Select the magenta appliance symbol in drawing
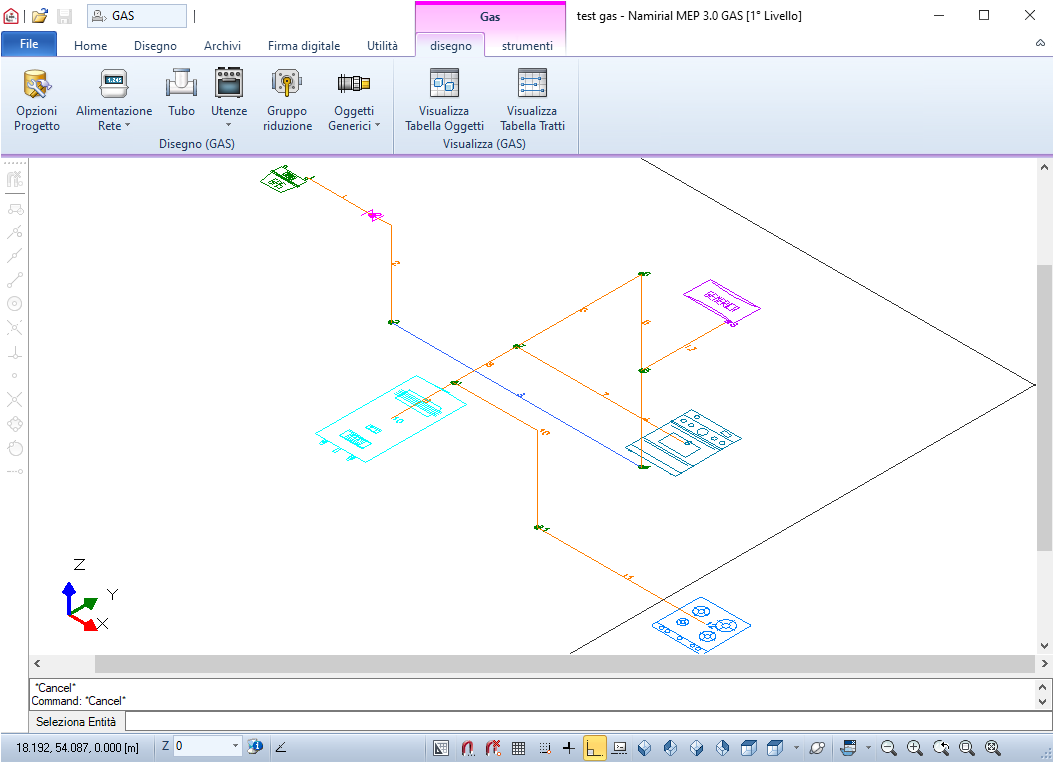This screenshot has width=1054, height=763. coord(721,303)
